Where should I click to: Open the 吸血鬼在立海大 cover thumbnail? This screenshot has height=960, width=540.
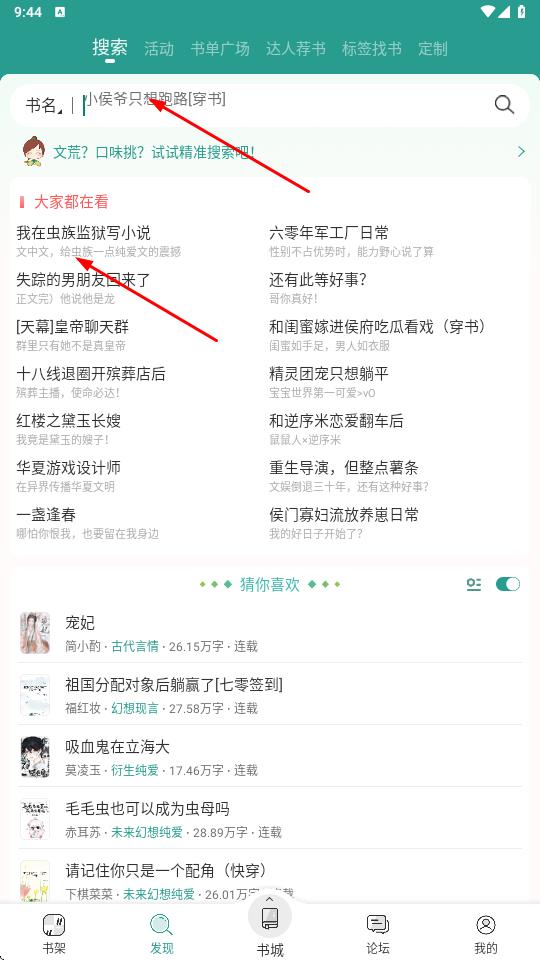pos(35,757)
